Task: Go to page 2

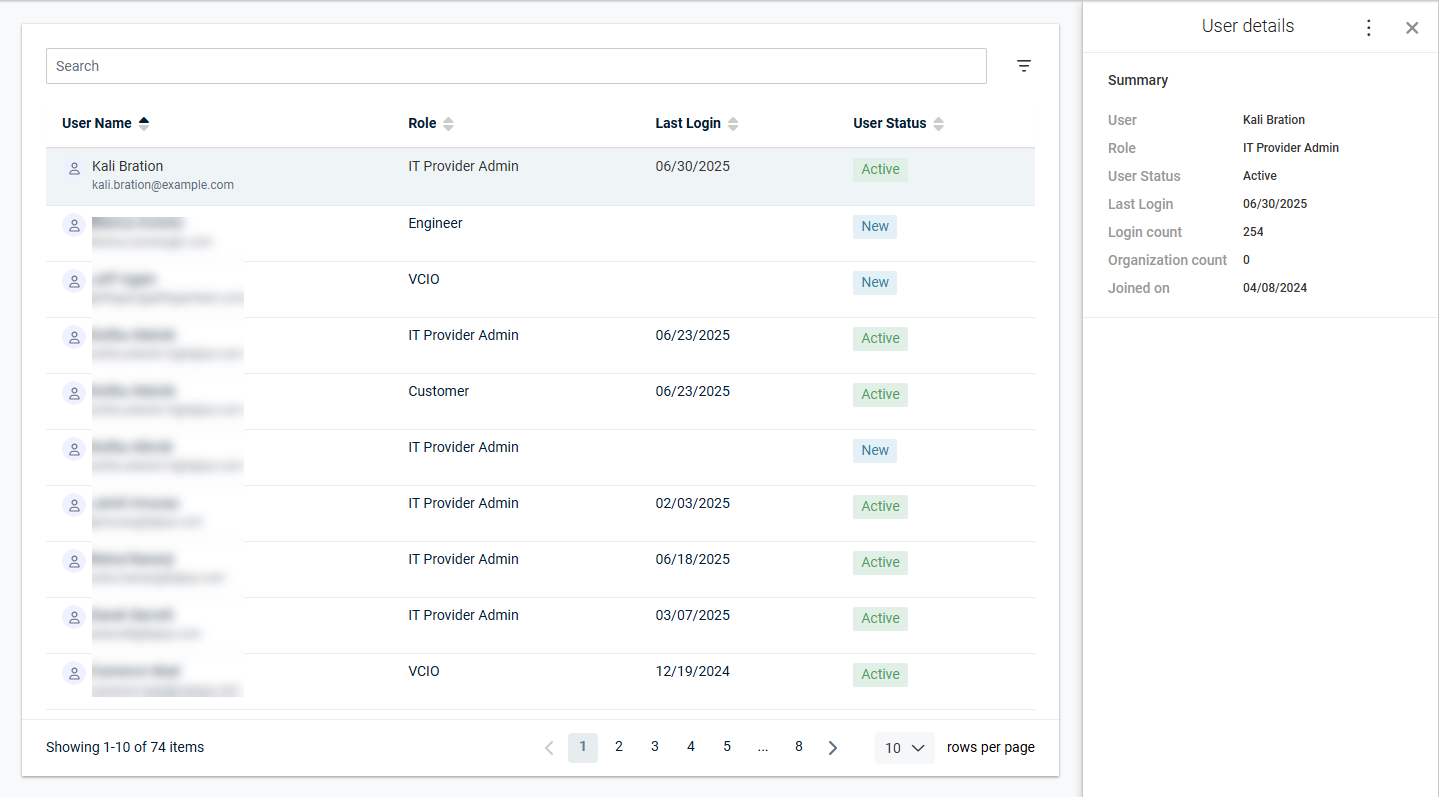Action: pyautogui.click(x=619, y=747)
